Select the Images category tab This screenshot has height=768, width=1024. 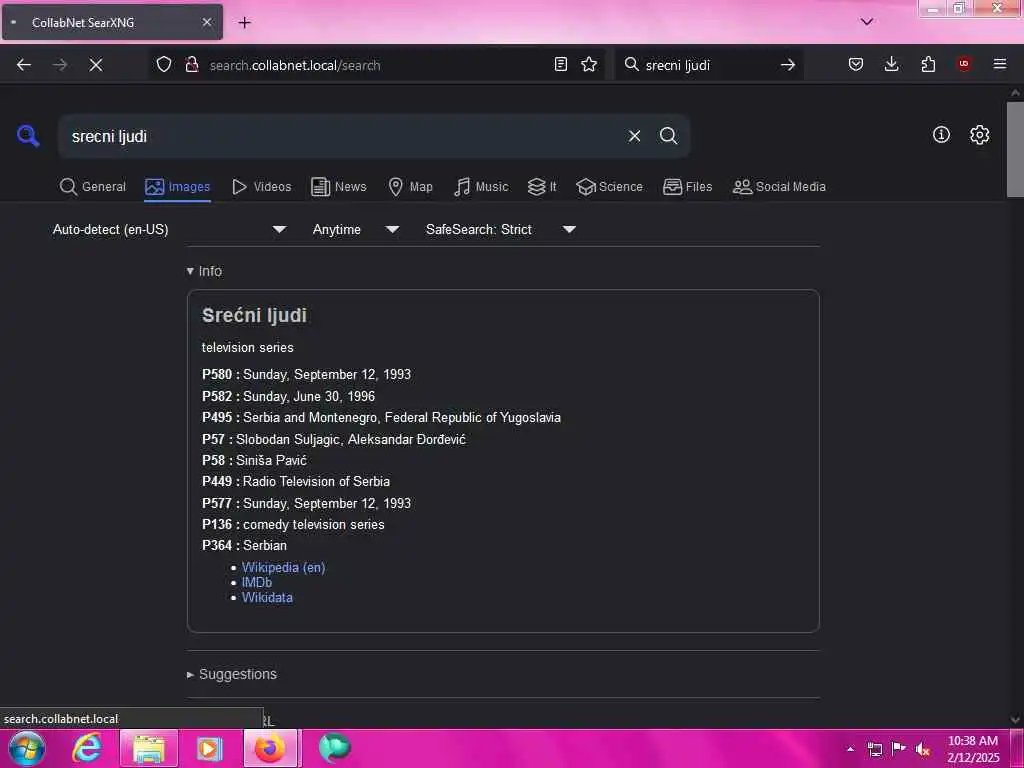point(178,187)
